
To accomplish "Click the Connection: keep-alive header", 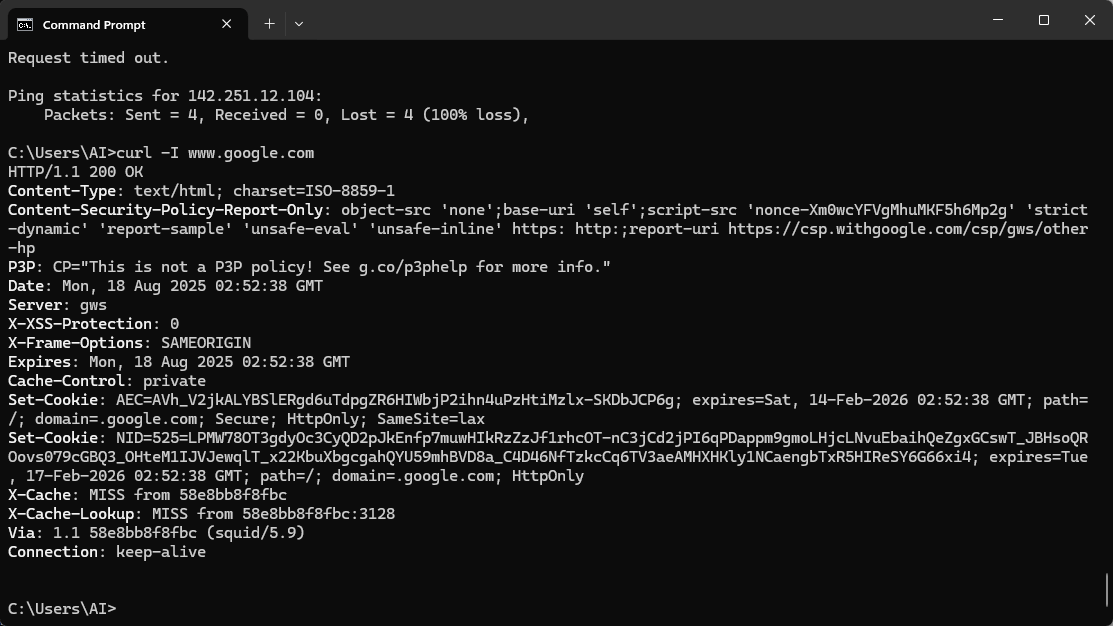I will pyautogui.click(x=106, y=552).
